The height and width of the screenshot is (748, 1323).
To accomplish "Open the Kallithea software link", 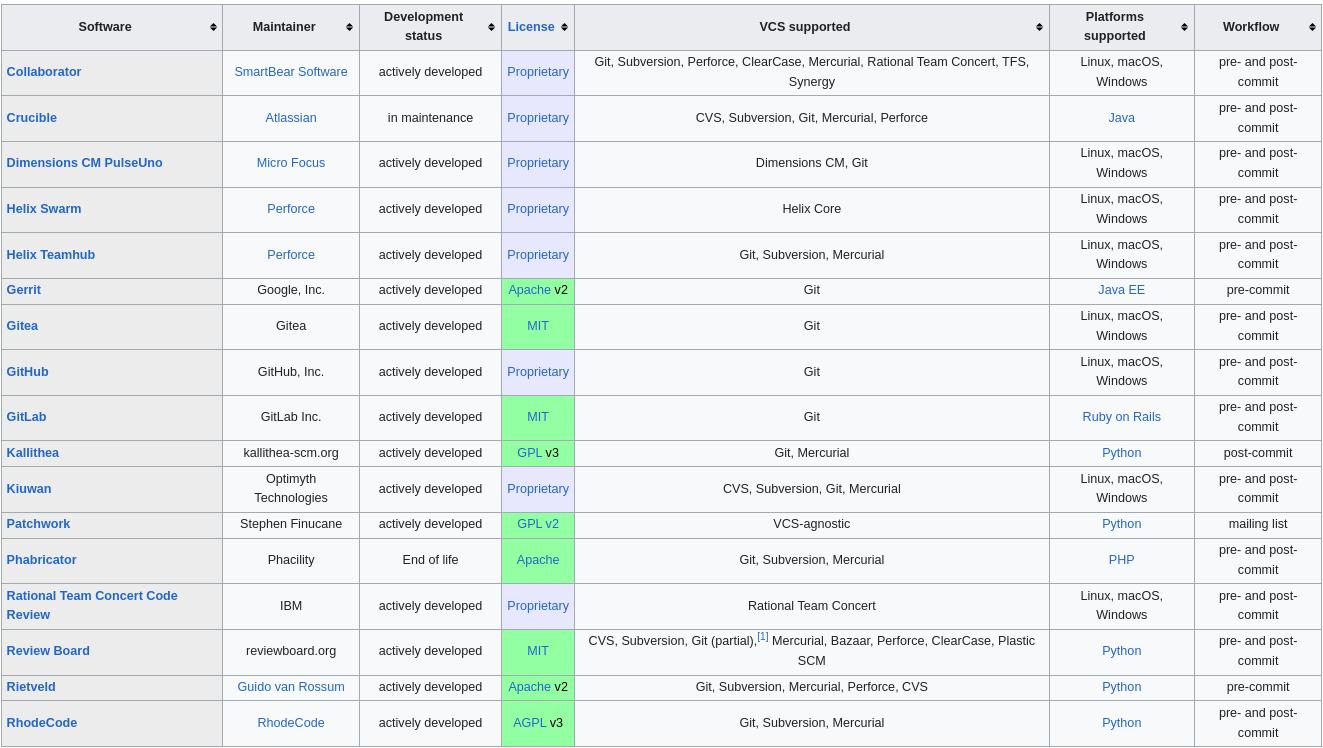I will (x=33, y=453).
